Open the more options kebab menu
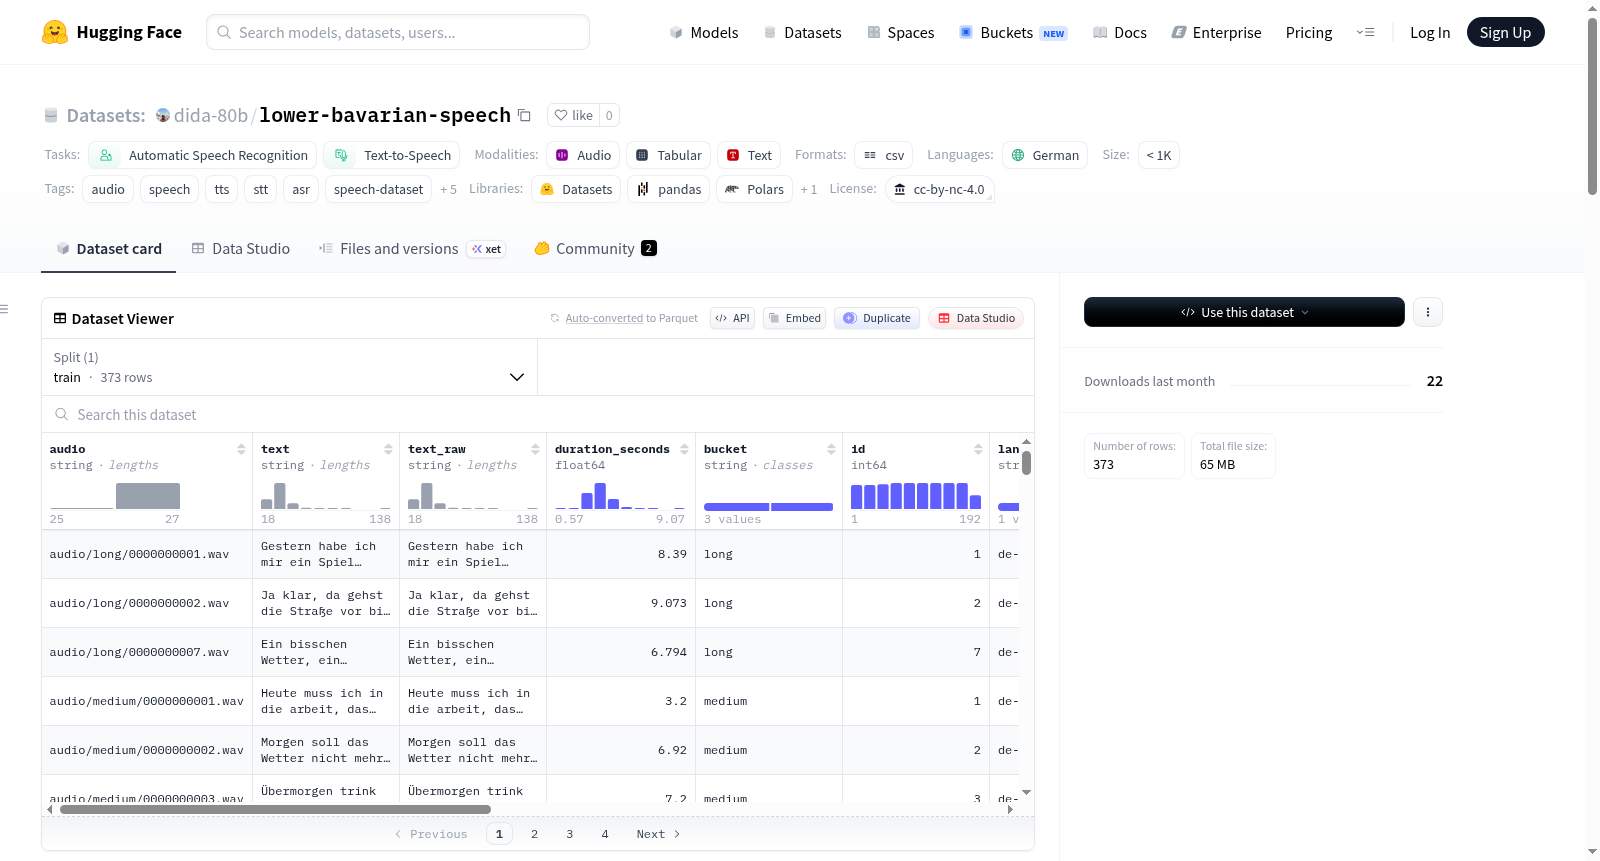The image size is (1600, 861). tap(1428, 312)
